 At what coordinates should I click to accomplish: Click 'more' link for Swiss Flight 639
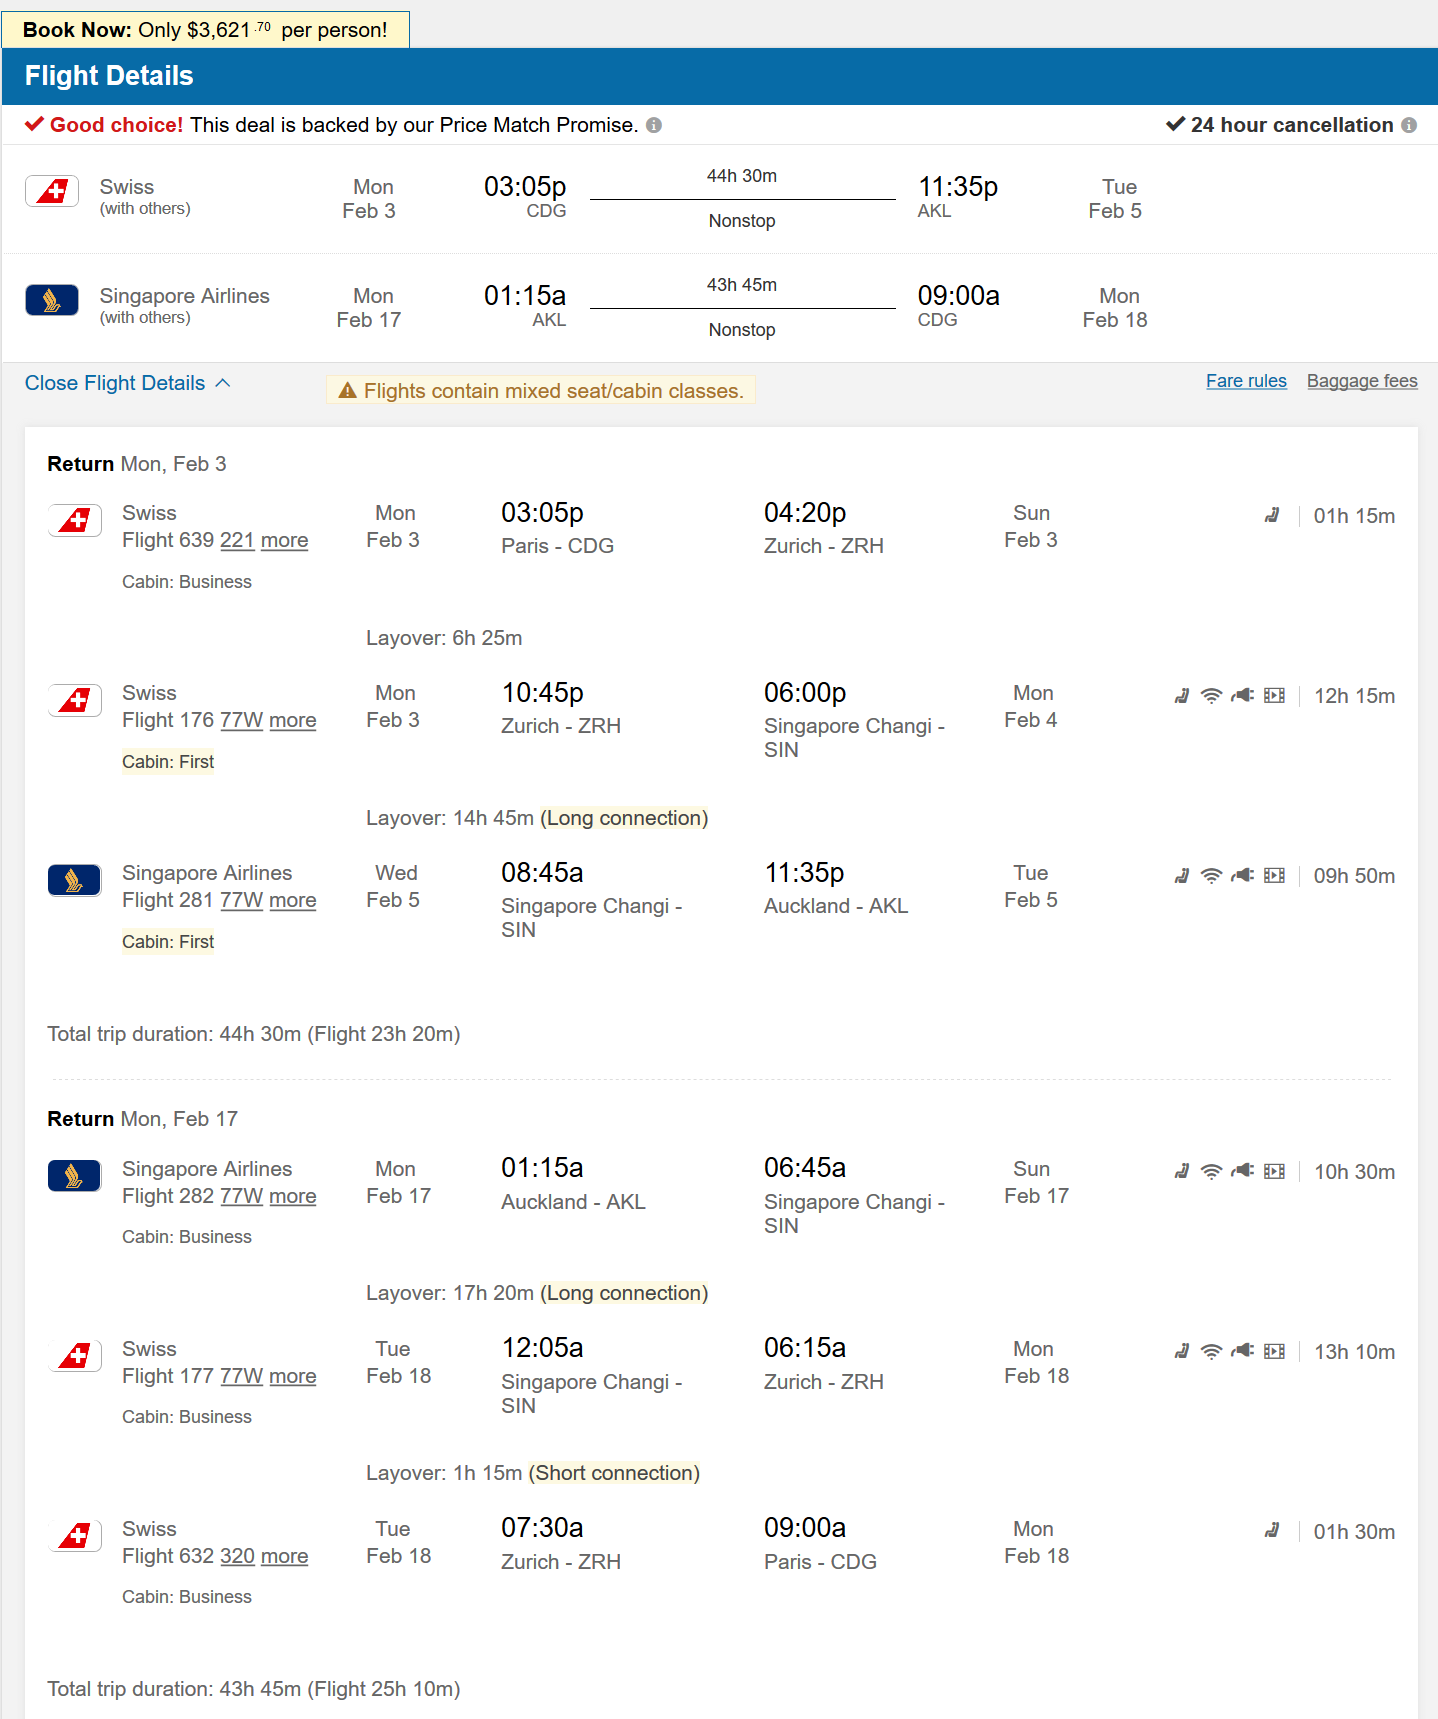pos(284,540)
